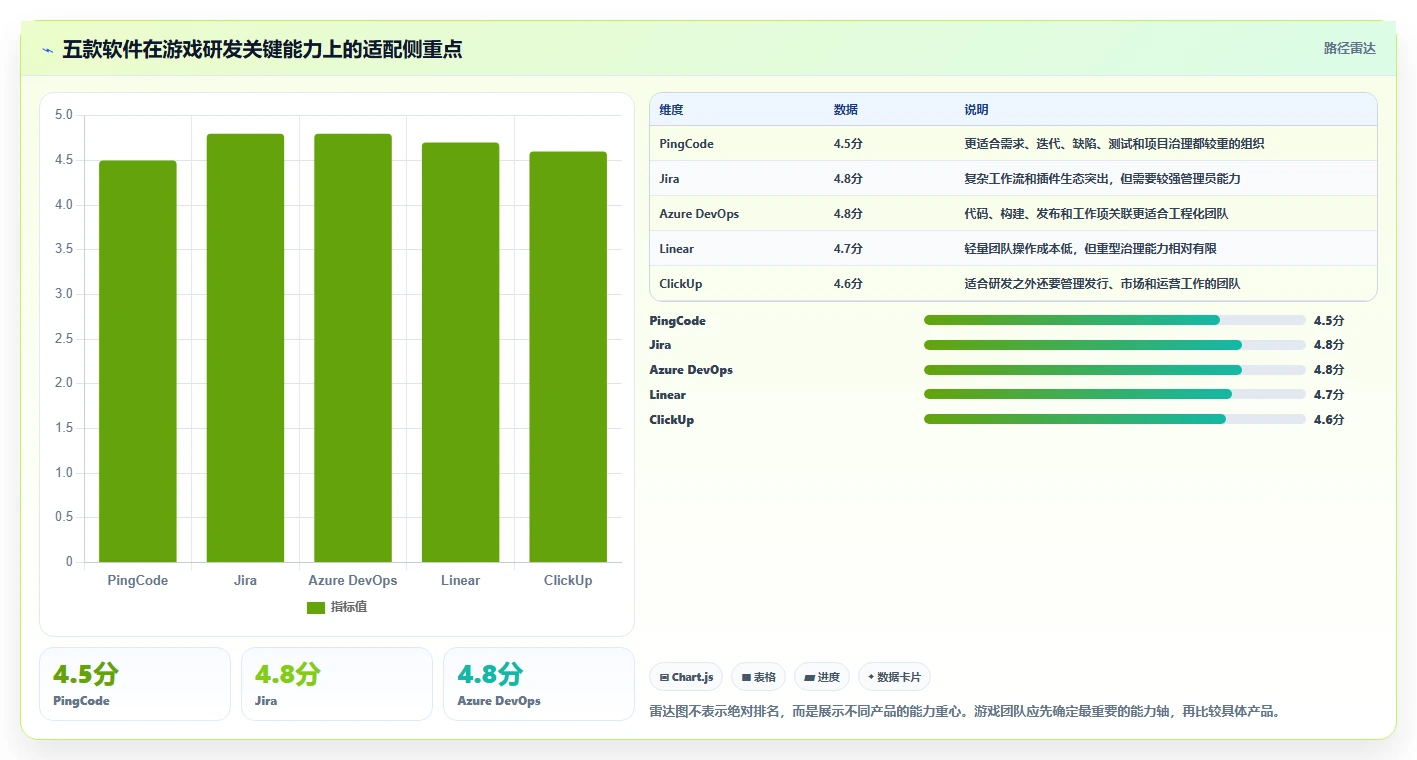Click the 4.7分 value beside Linear progress
This screenshot has width=1417, height=760.
(x=1329, y=395)
